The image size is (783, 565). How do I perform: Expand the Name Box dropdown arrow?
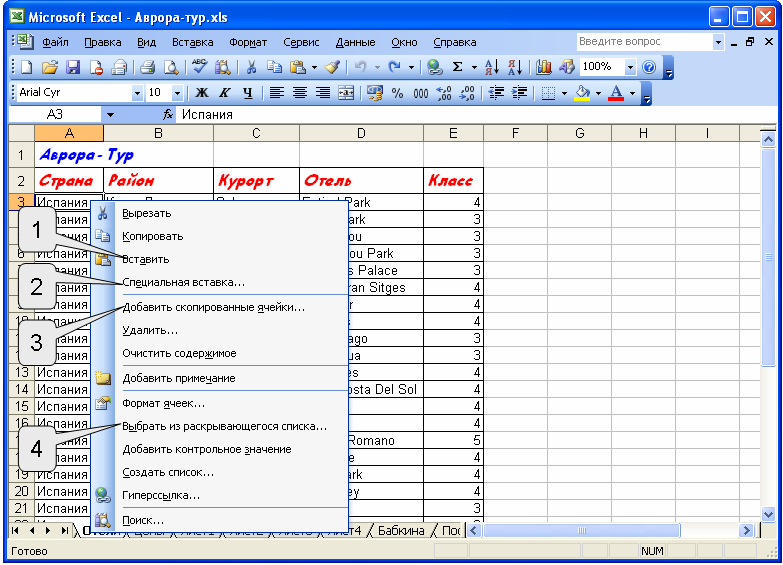click(110, 115)
